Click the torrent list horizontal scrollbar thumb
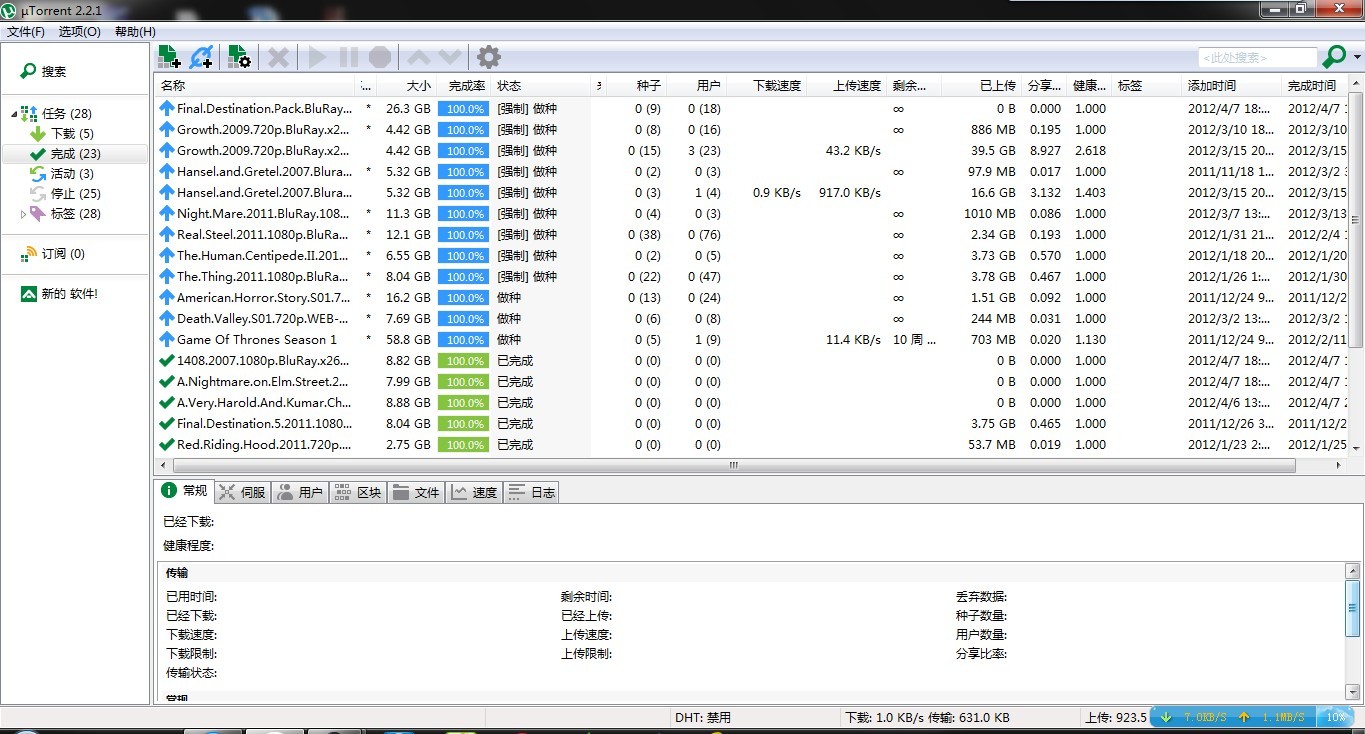This screenshot has width=1365, height=734. (x=733, y=465)
